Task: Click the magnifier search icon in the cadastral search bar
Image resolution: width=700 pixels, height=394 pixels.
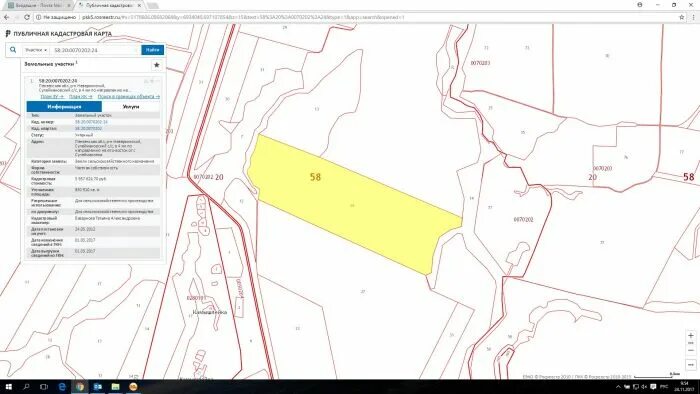Action: (13, 50)
